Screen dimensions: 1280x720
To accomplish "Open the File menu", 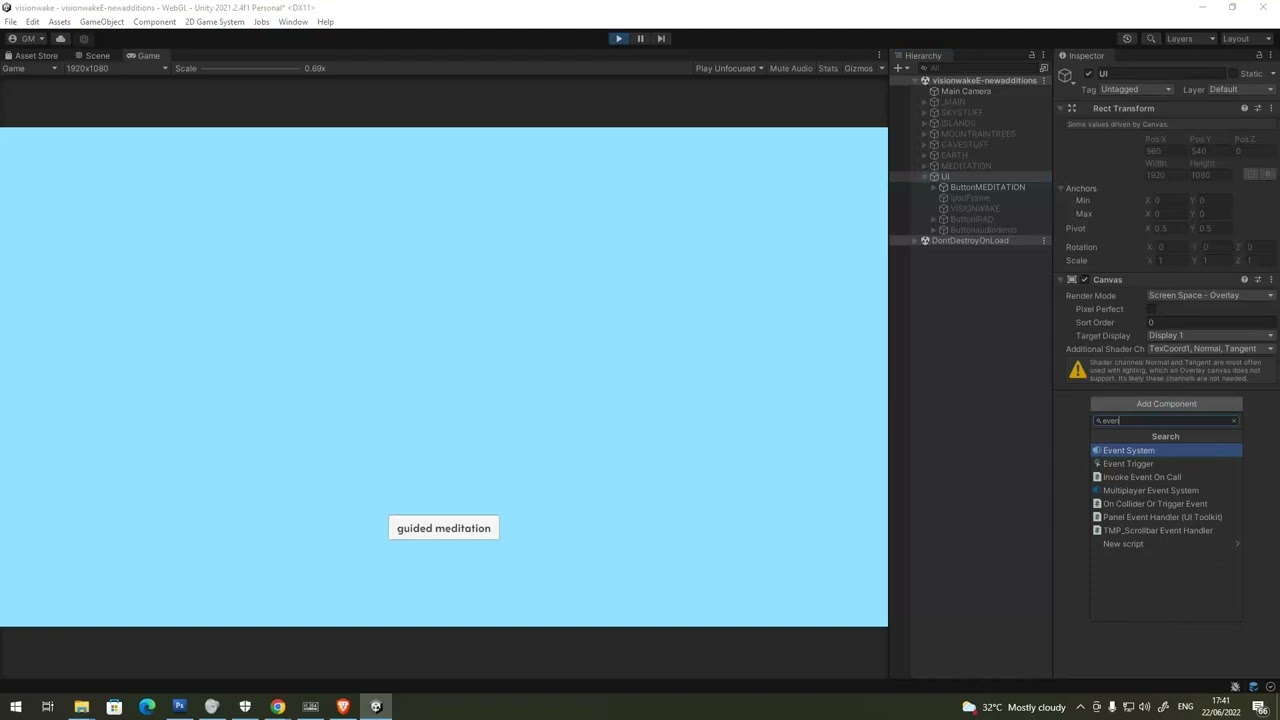I will pyautogui.click(x=10, y=22).
